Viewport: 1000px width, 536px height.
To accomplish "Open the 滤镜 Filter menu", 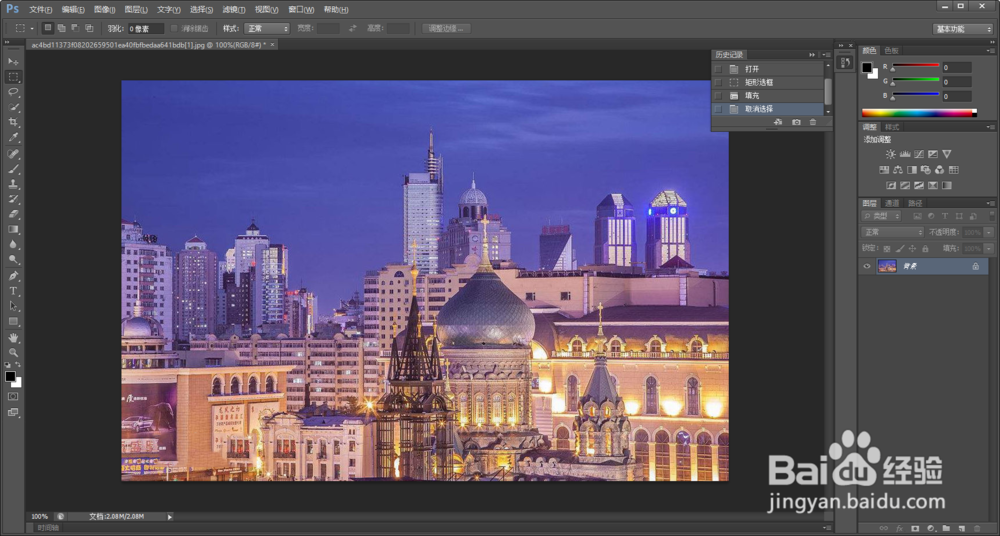I will 234,10.
